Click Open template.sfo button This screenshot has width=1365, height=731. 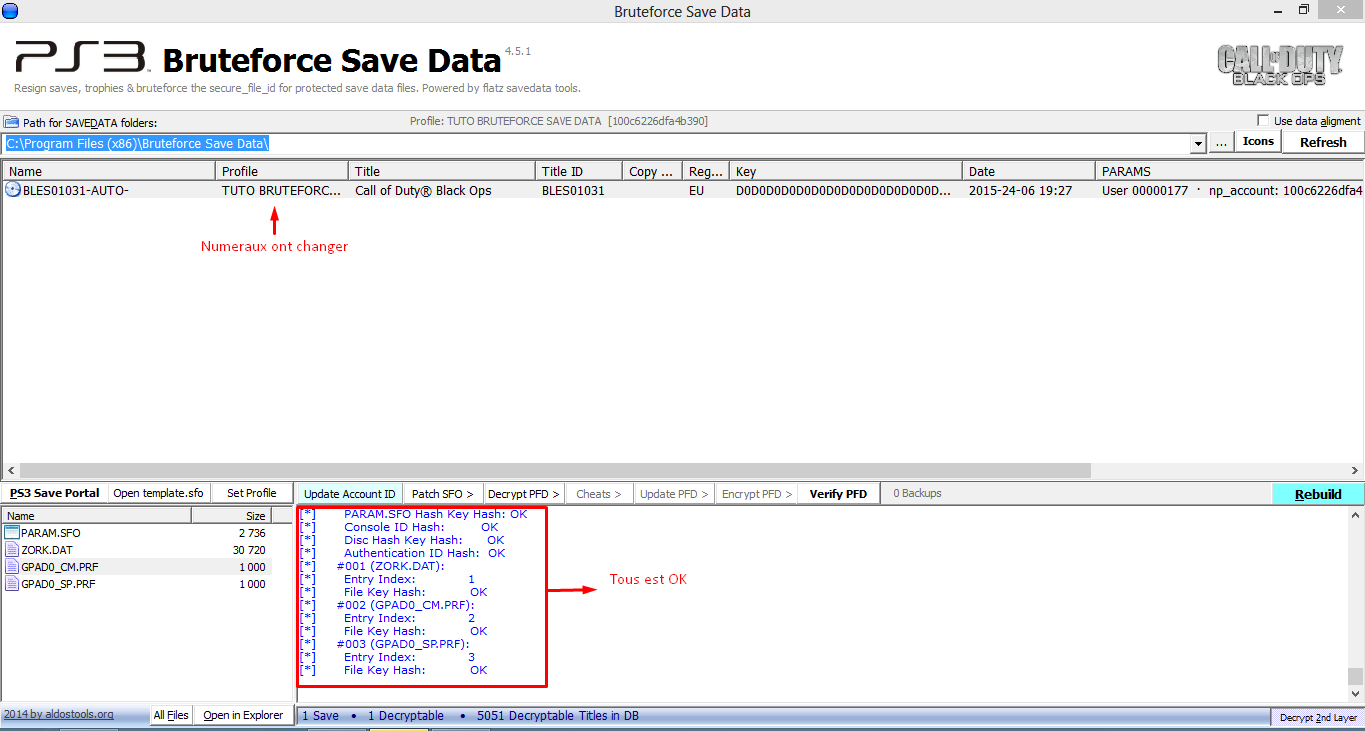158,493
